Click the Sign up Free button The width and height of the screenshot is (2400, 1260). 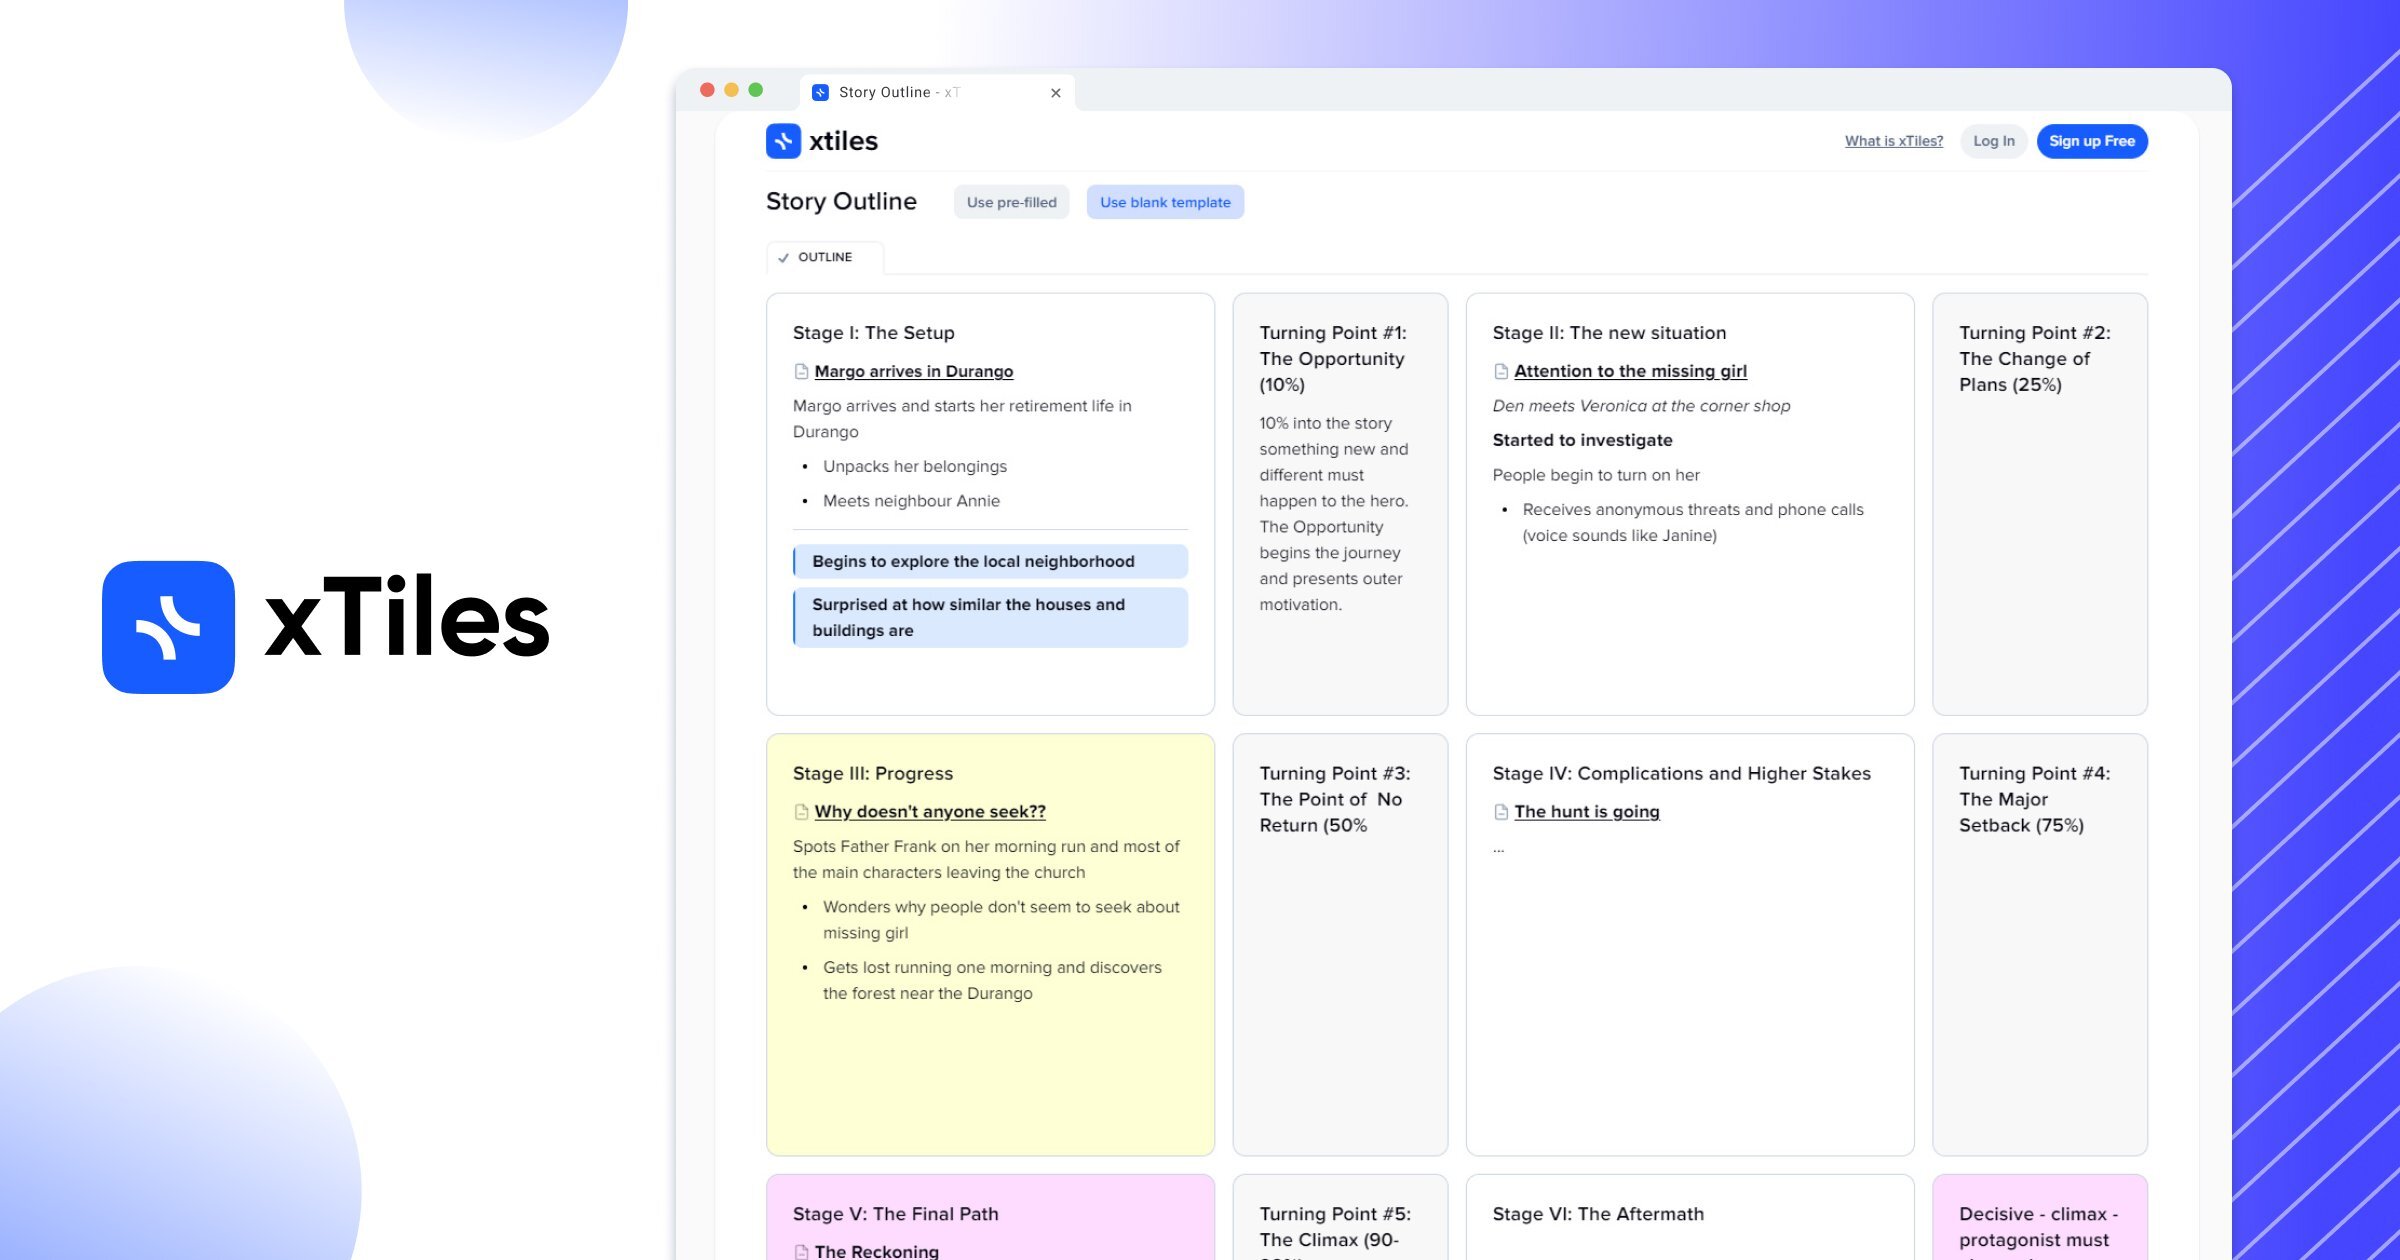2092,141
